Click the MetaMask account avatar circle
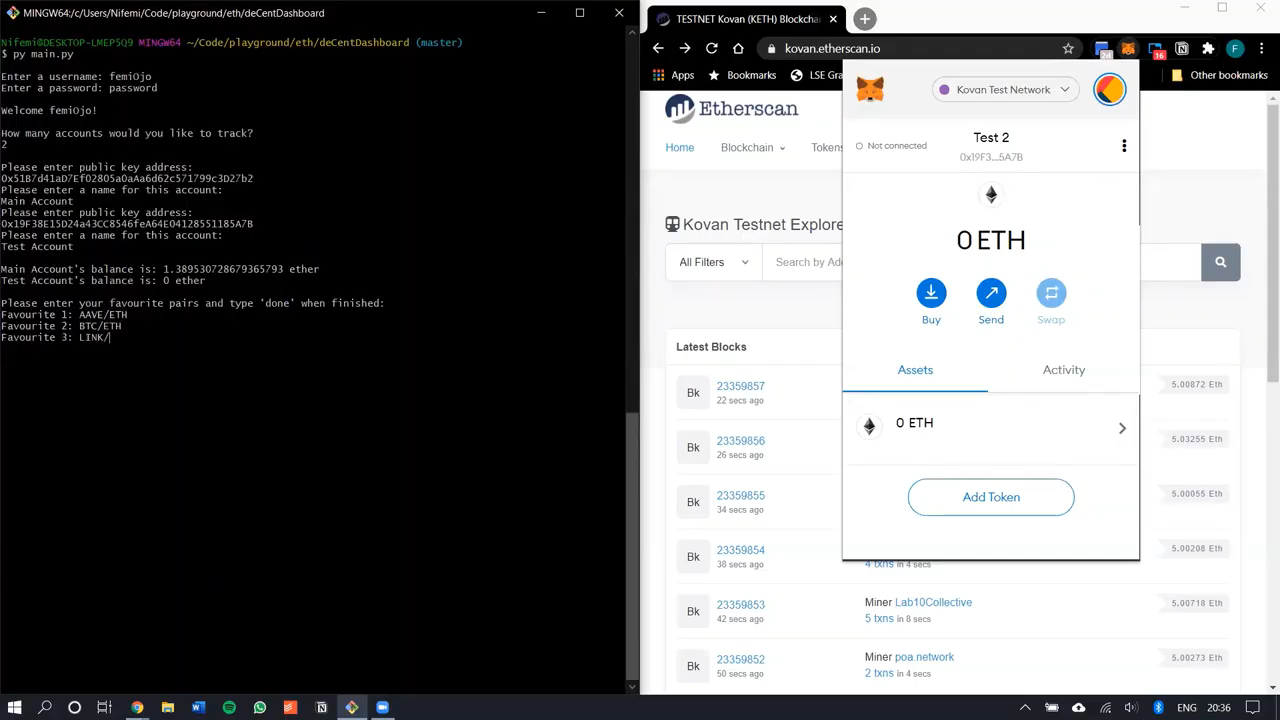The width and height of the screenshot is (1280, 720). 1109,89
